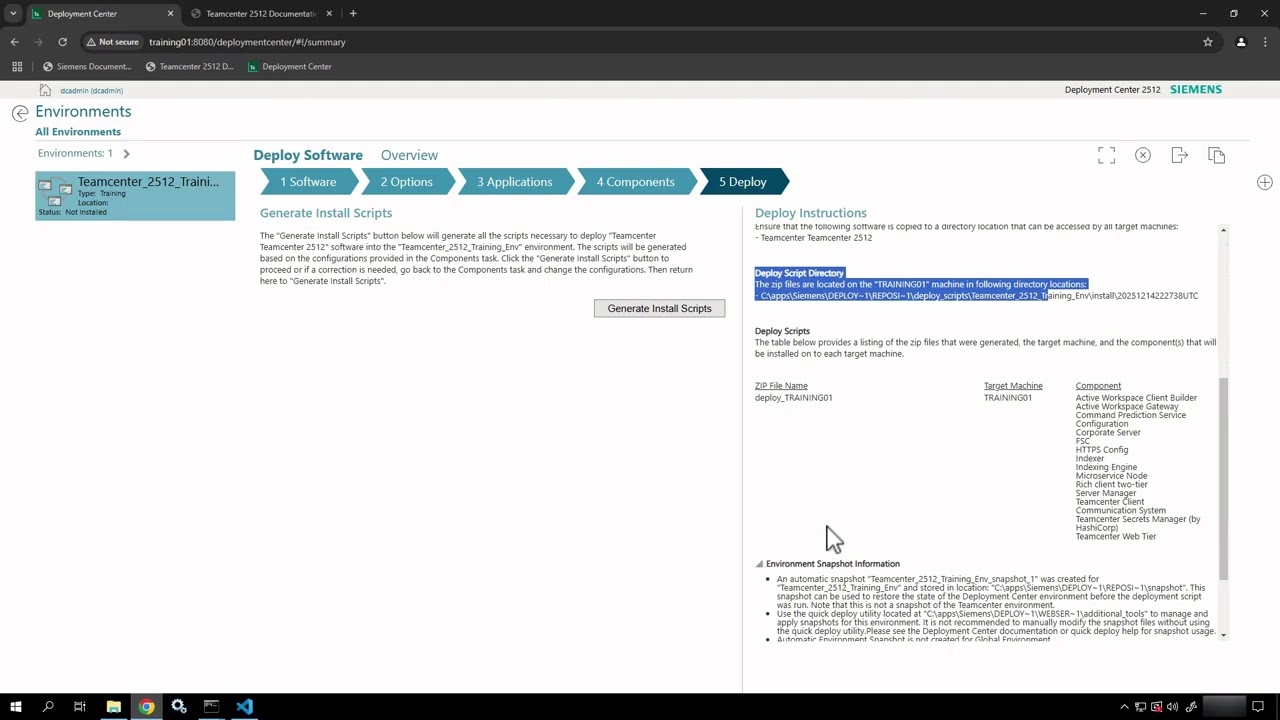1280x720 pixels.
Task: Open the 5 Deploy step
Action: coord(743,182)
